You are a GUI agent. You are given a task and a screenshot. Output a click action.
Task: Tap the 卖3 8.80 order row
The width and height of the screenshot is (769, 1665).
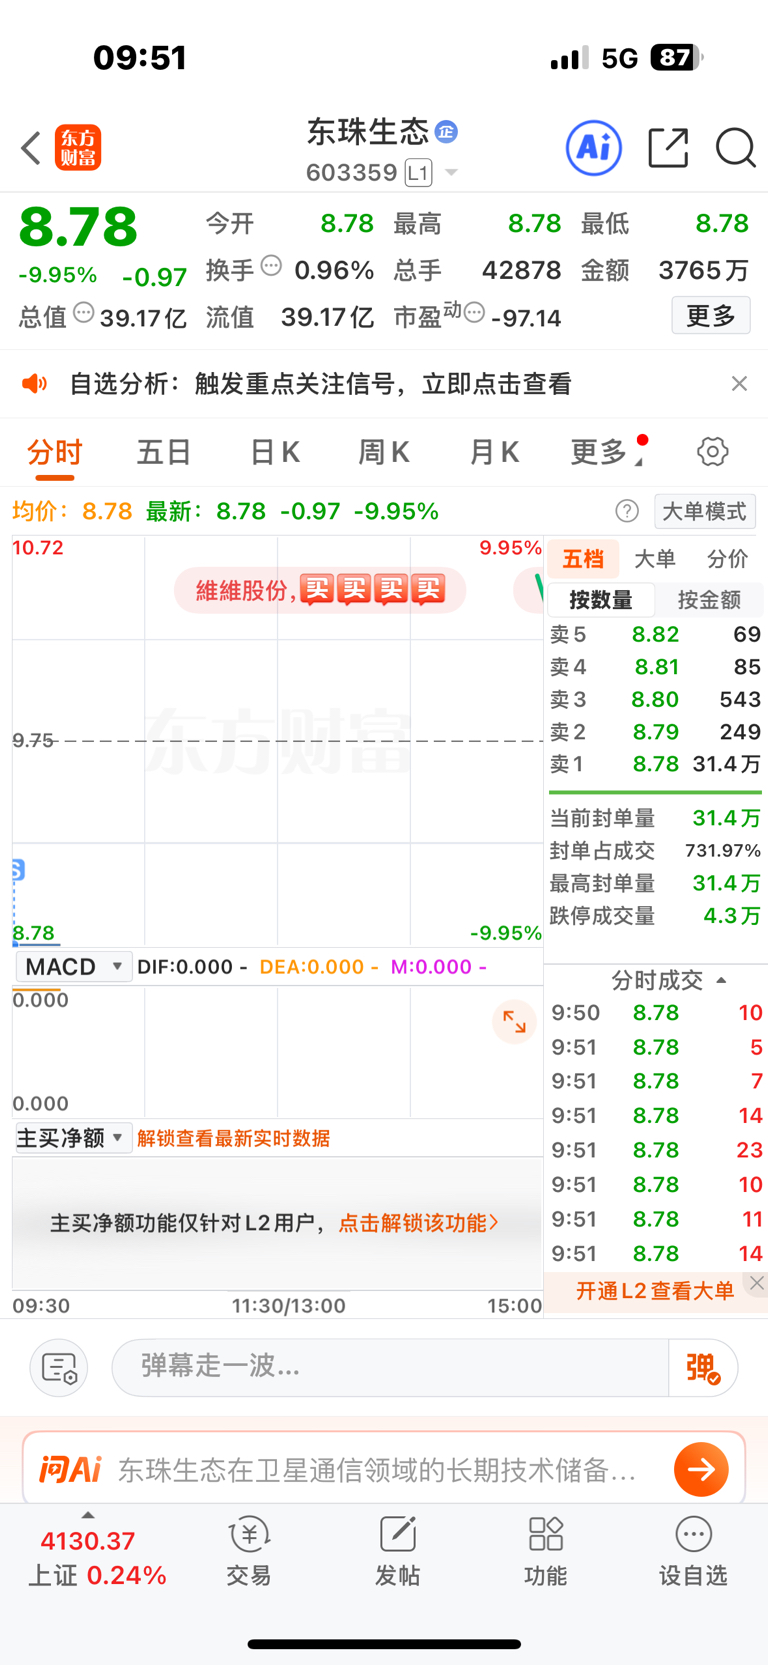coord(655,699)
